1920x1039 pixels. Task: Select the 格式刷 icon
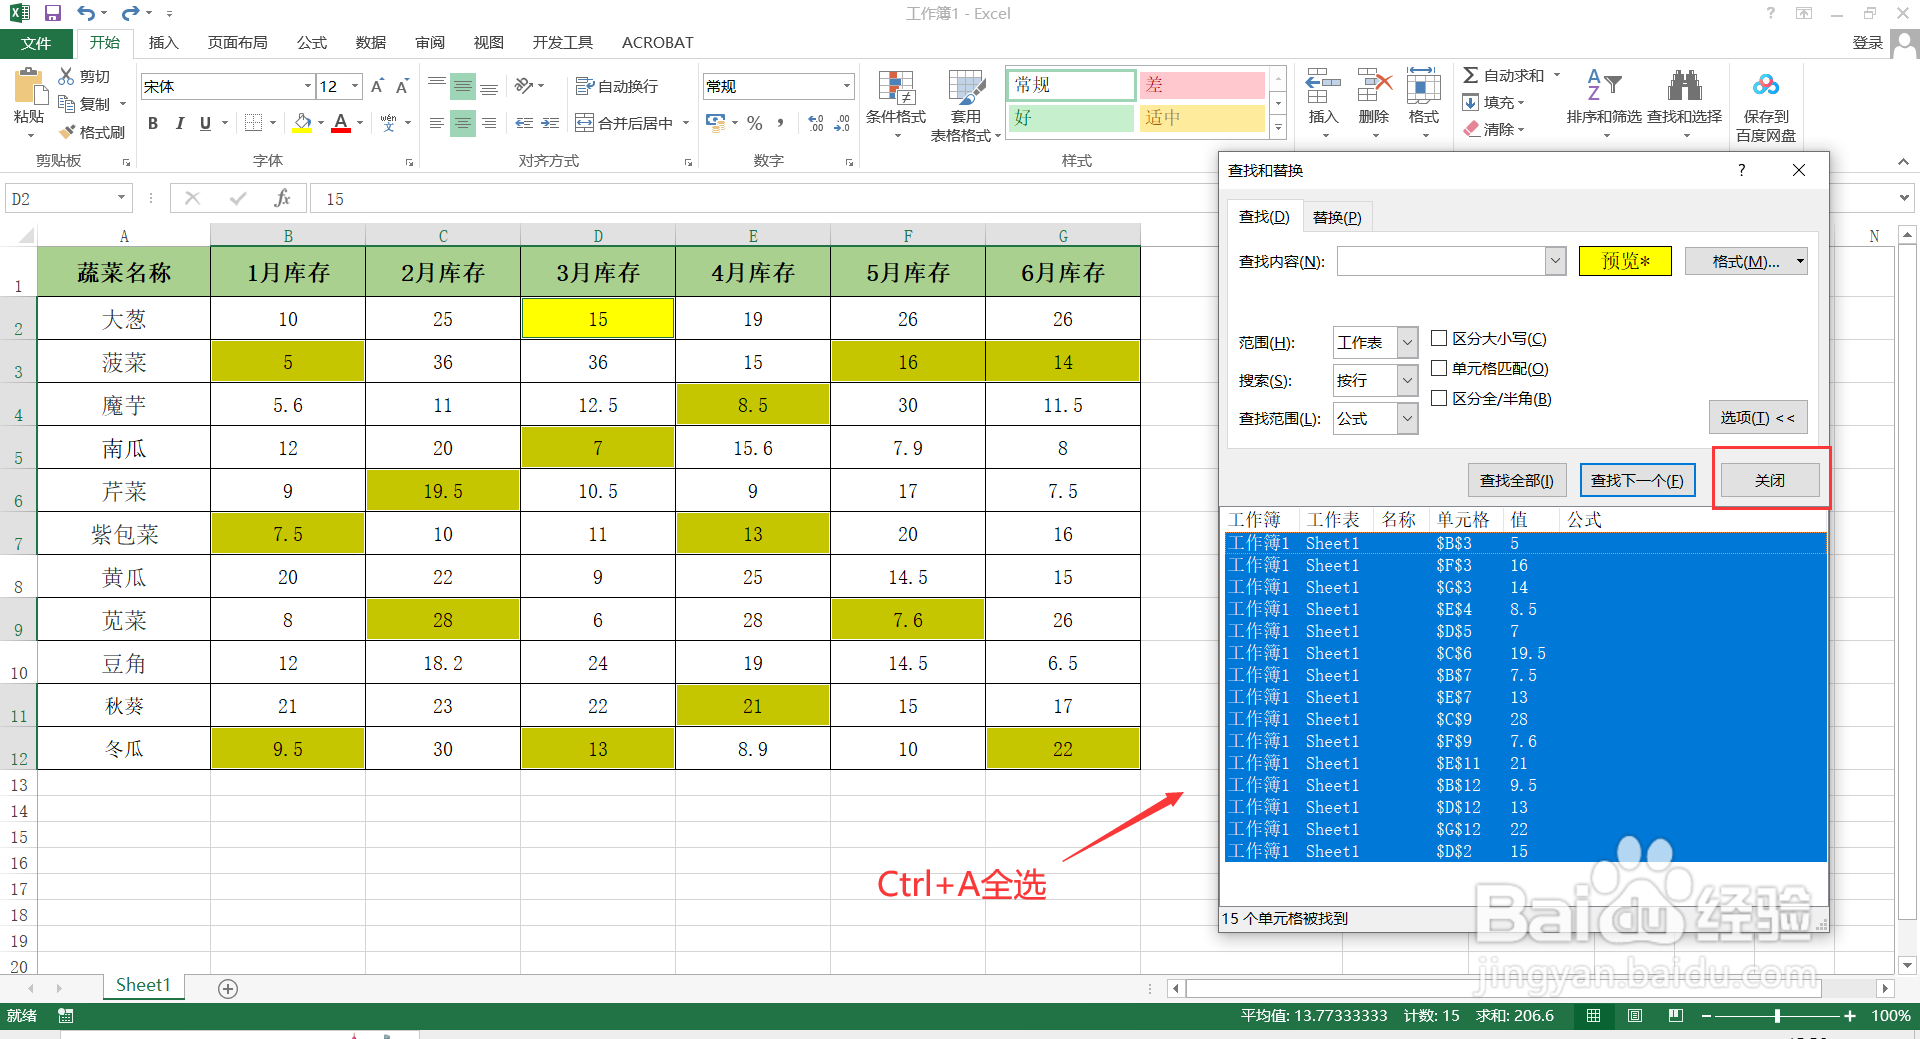(x=93, y=131)
